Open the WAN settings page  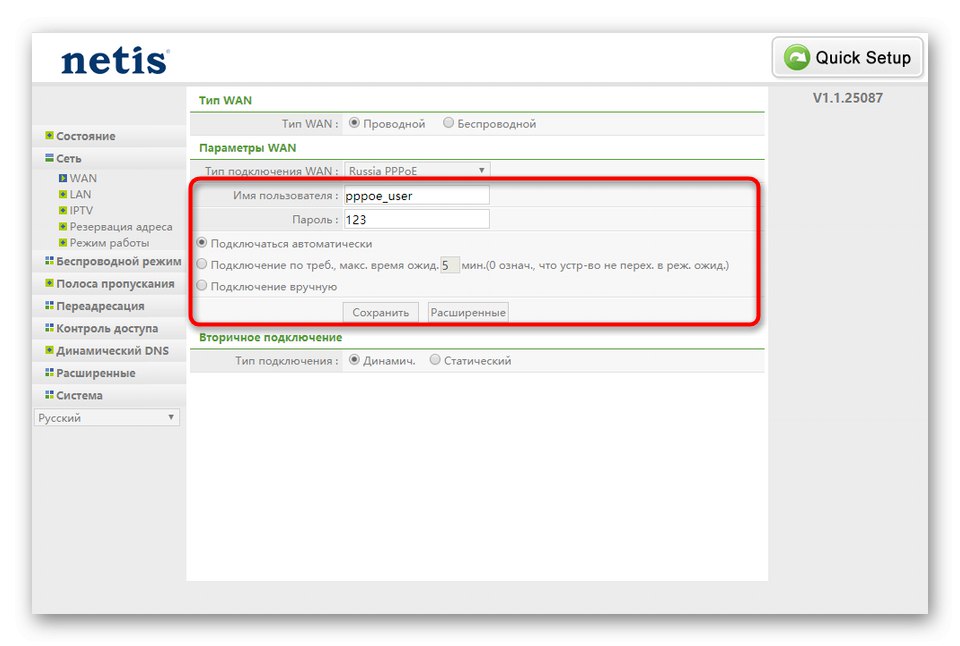83,178
